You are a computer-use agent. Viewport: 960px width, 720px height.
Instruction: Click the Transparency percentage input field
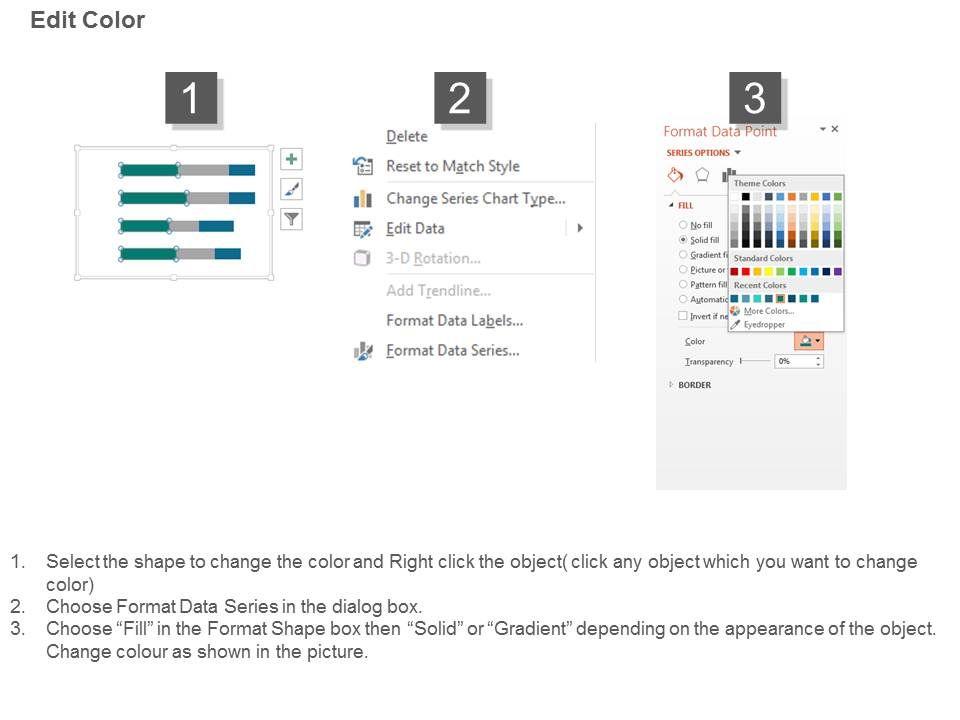coord(796,361)
